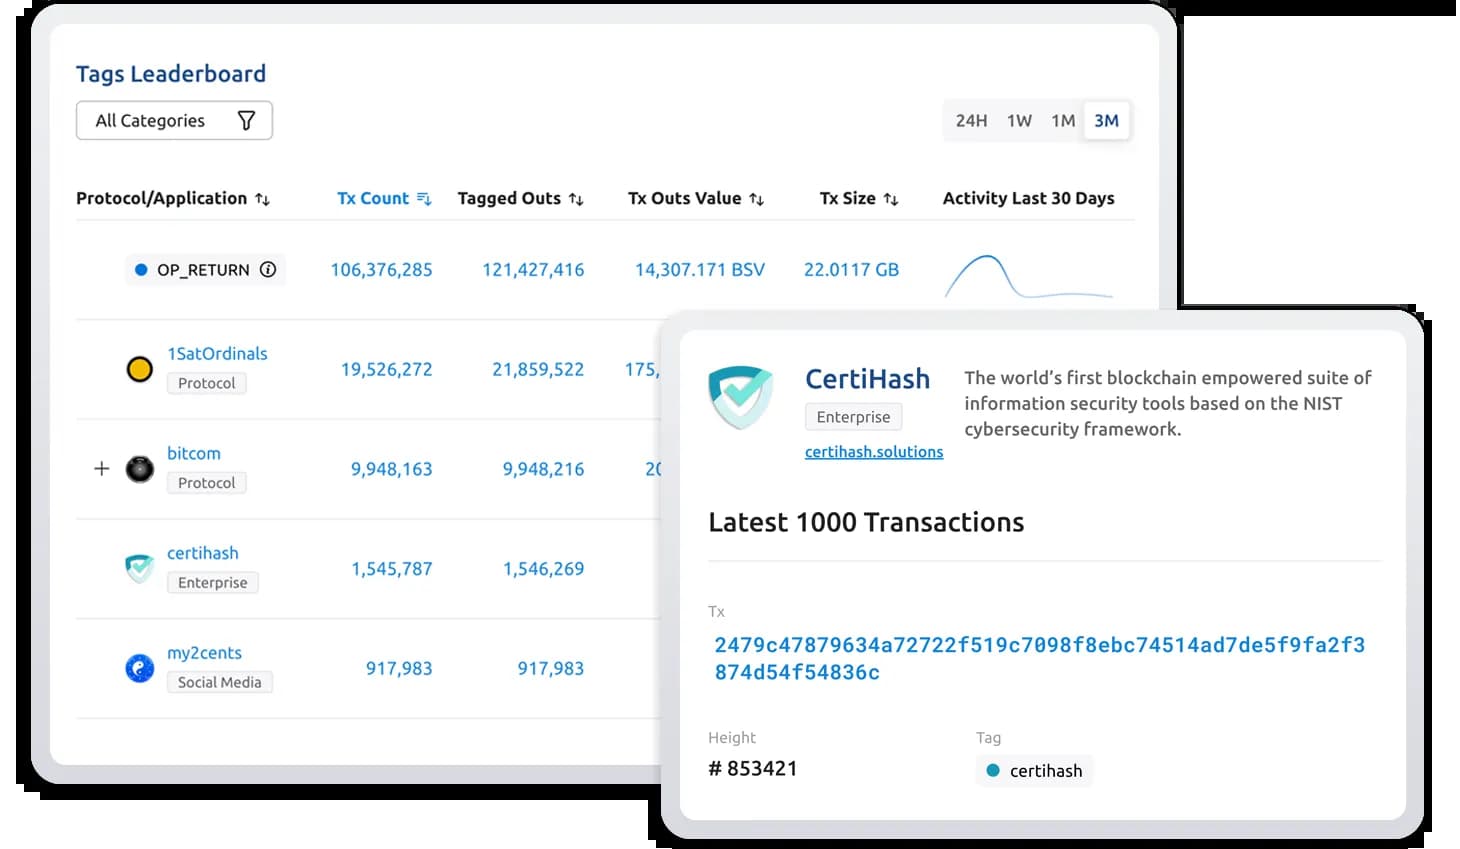The width and height of the screenshot is (1460, 849).
Task: Click the Latest 1000 Transactions heading
Action: 866,522
